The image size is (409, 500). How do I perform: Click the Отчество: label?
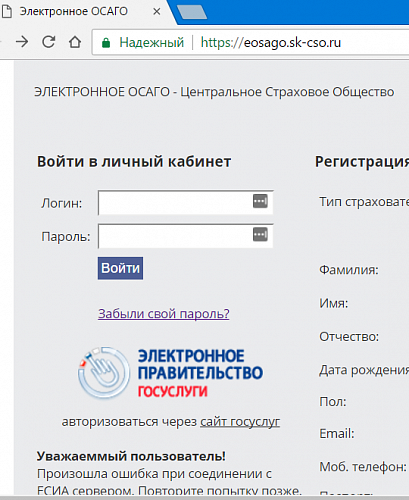[x=349, y=337]
